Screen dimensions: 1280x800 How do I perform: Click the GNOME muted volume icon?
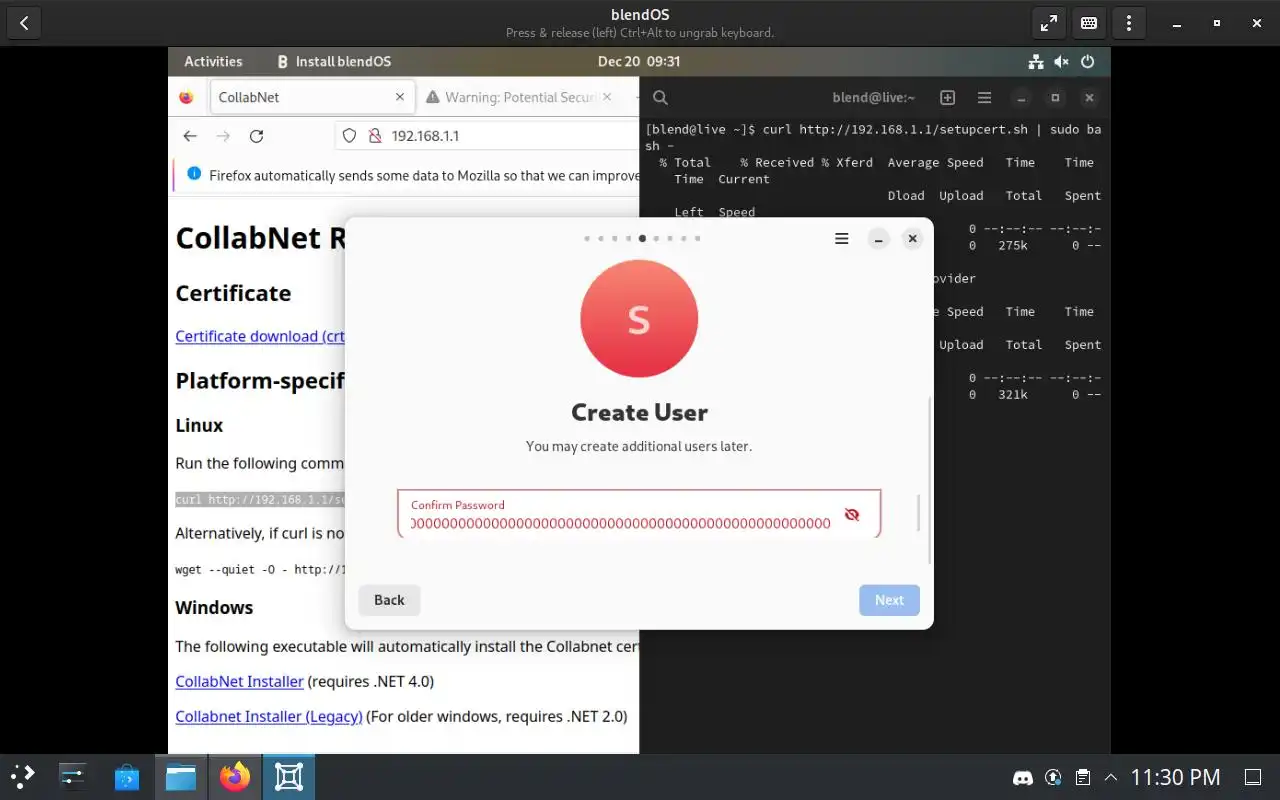[x=1061, y=61]
